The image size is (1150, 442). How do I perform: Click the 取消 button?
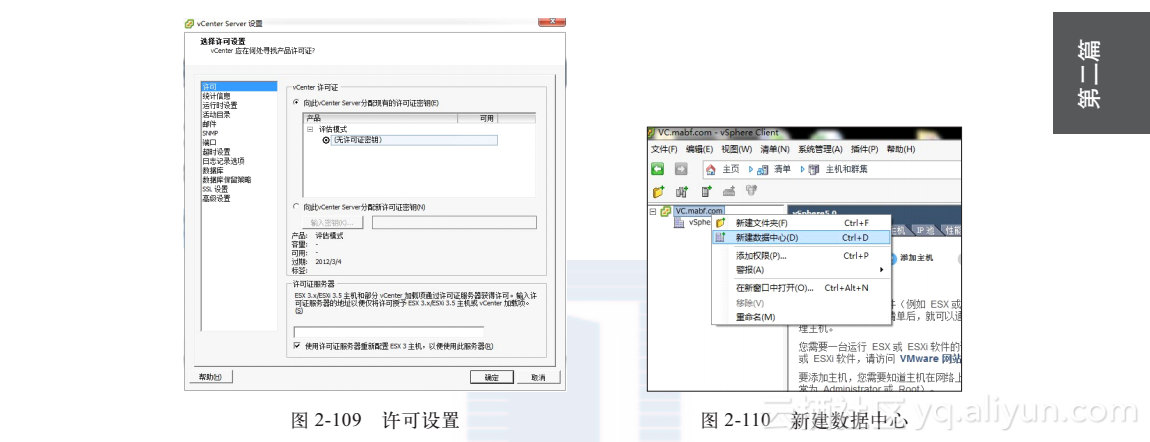click(538, 377)
